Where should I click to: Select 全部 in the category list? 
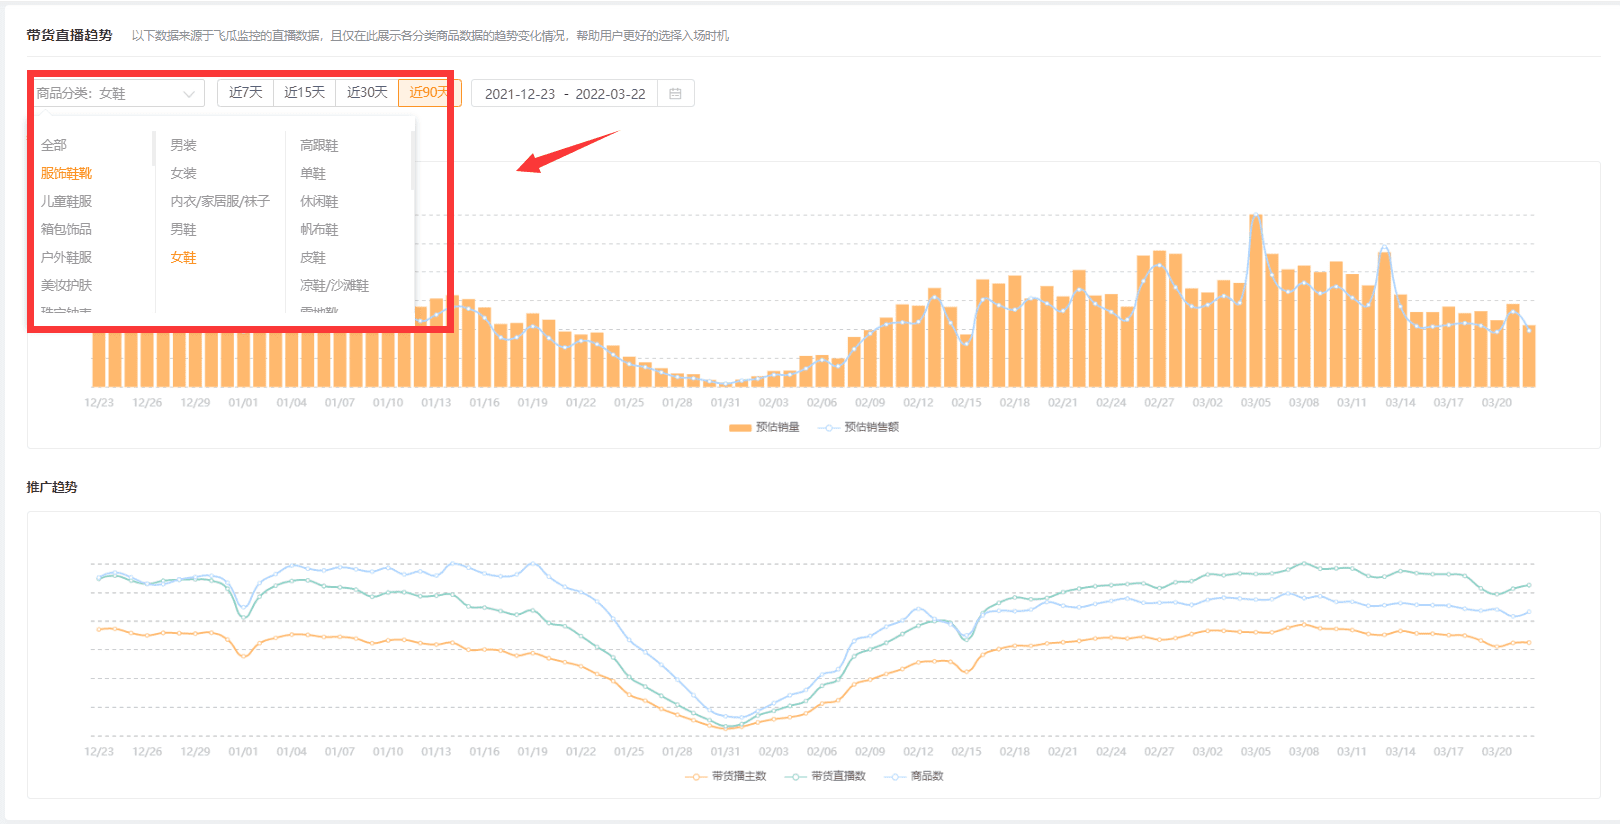[54, 145]
